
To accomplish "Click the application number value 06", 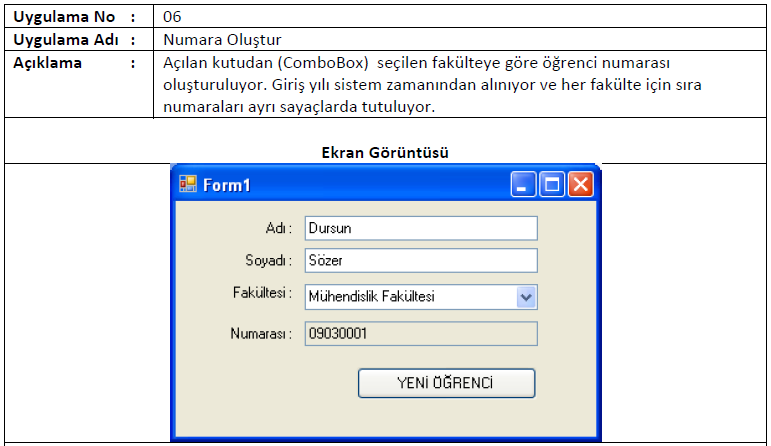I will (171, 17).
